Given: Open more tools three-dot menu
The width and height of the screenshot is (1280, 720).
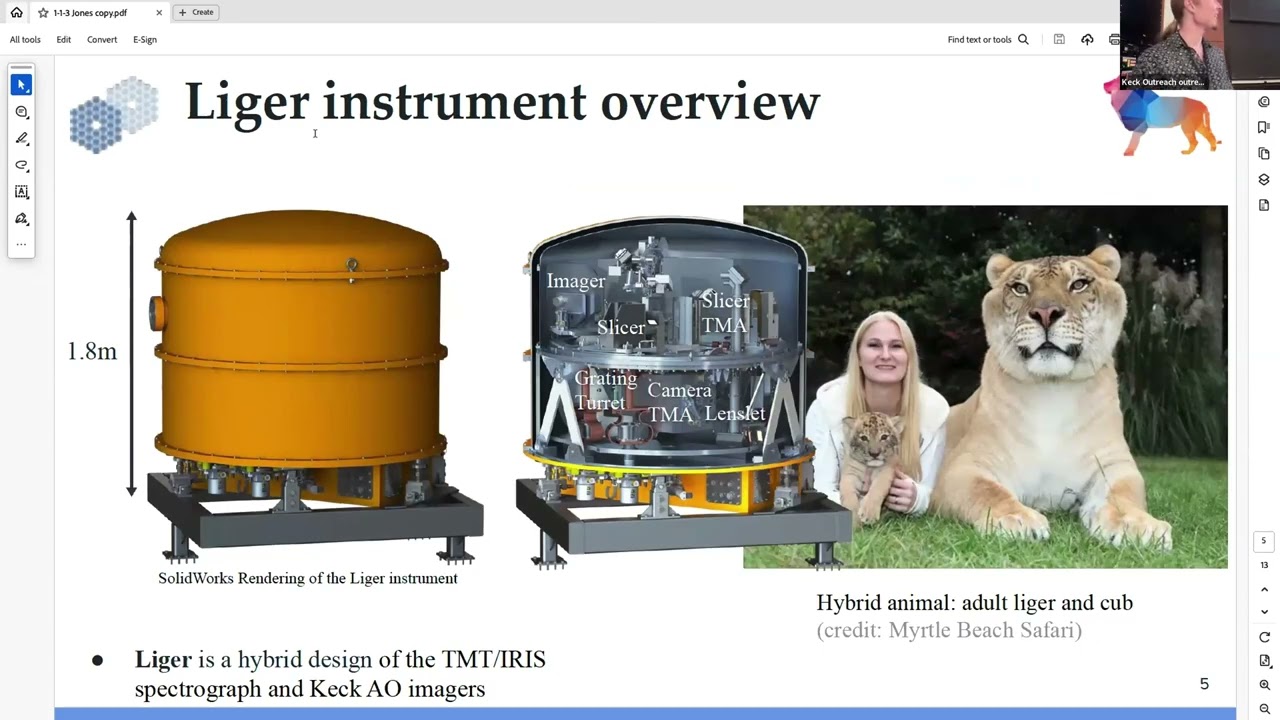Looking at the screenshot, I should pyautogui.click(x=21, y=244).
